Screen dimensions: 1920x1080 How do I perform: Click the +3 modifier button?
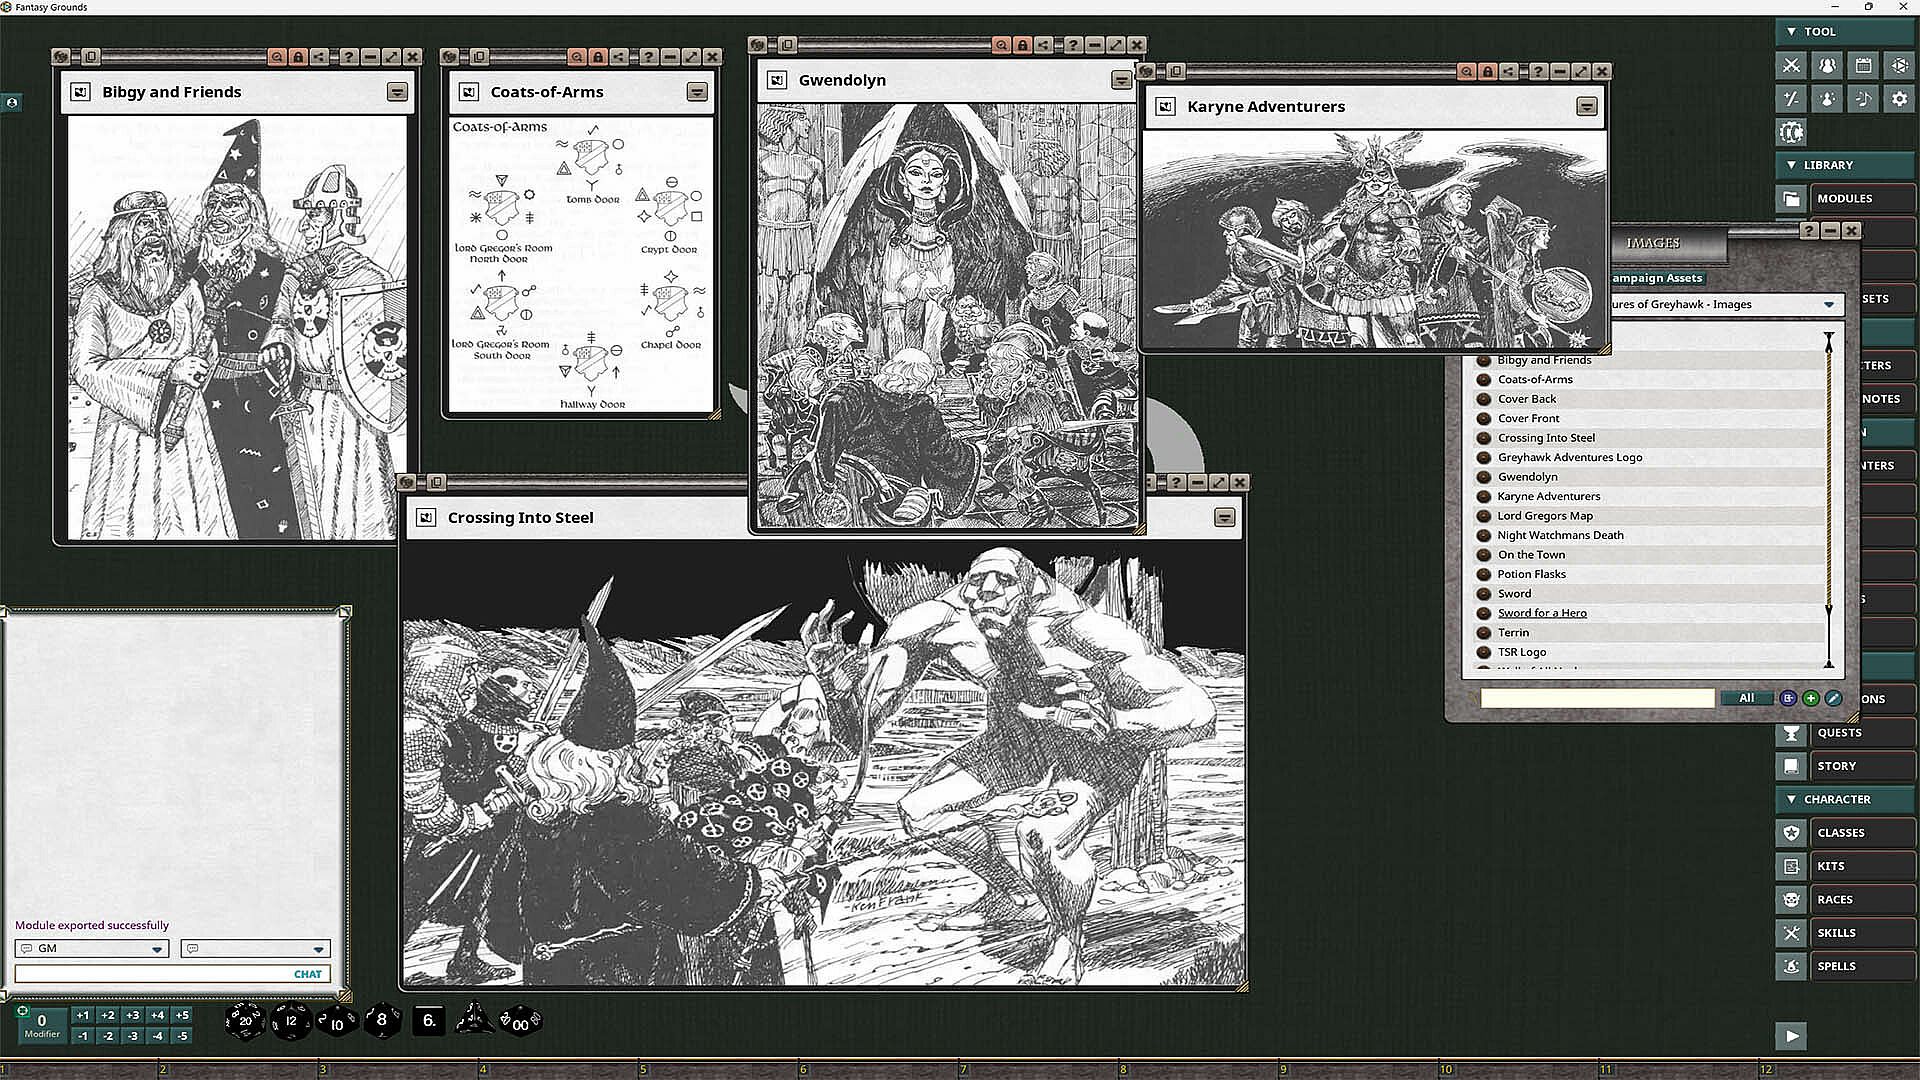pyautogui.click(x=133, y=1015)
